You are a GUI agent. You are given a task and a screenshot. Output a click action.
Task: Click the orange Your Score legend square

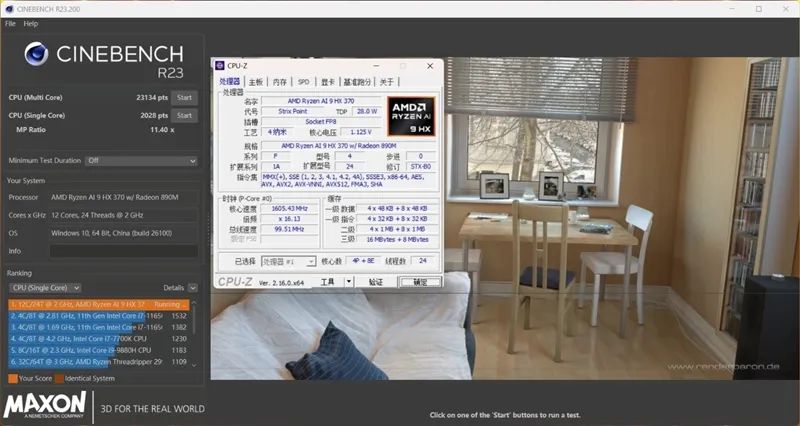(12, 378)
